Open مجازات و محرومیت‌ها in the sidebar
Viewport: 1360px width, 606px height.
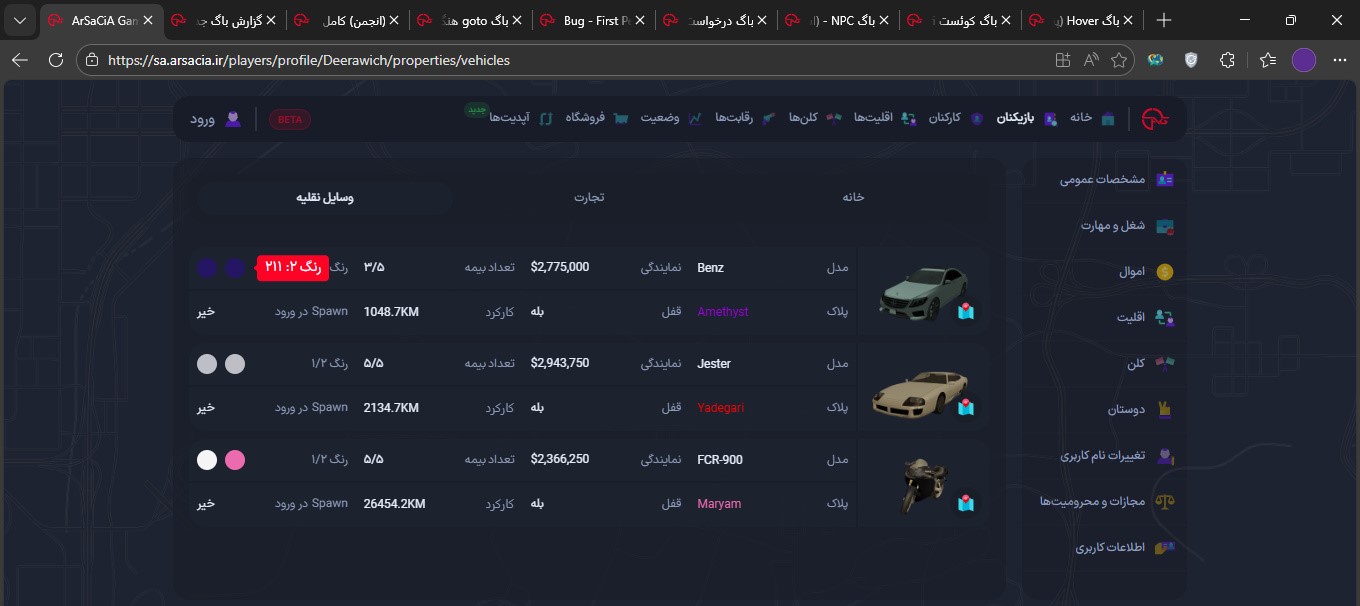tap(1108, 501)
